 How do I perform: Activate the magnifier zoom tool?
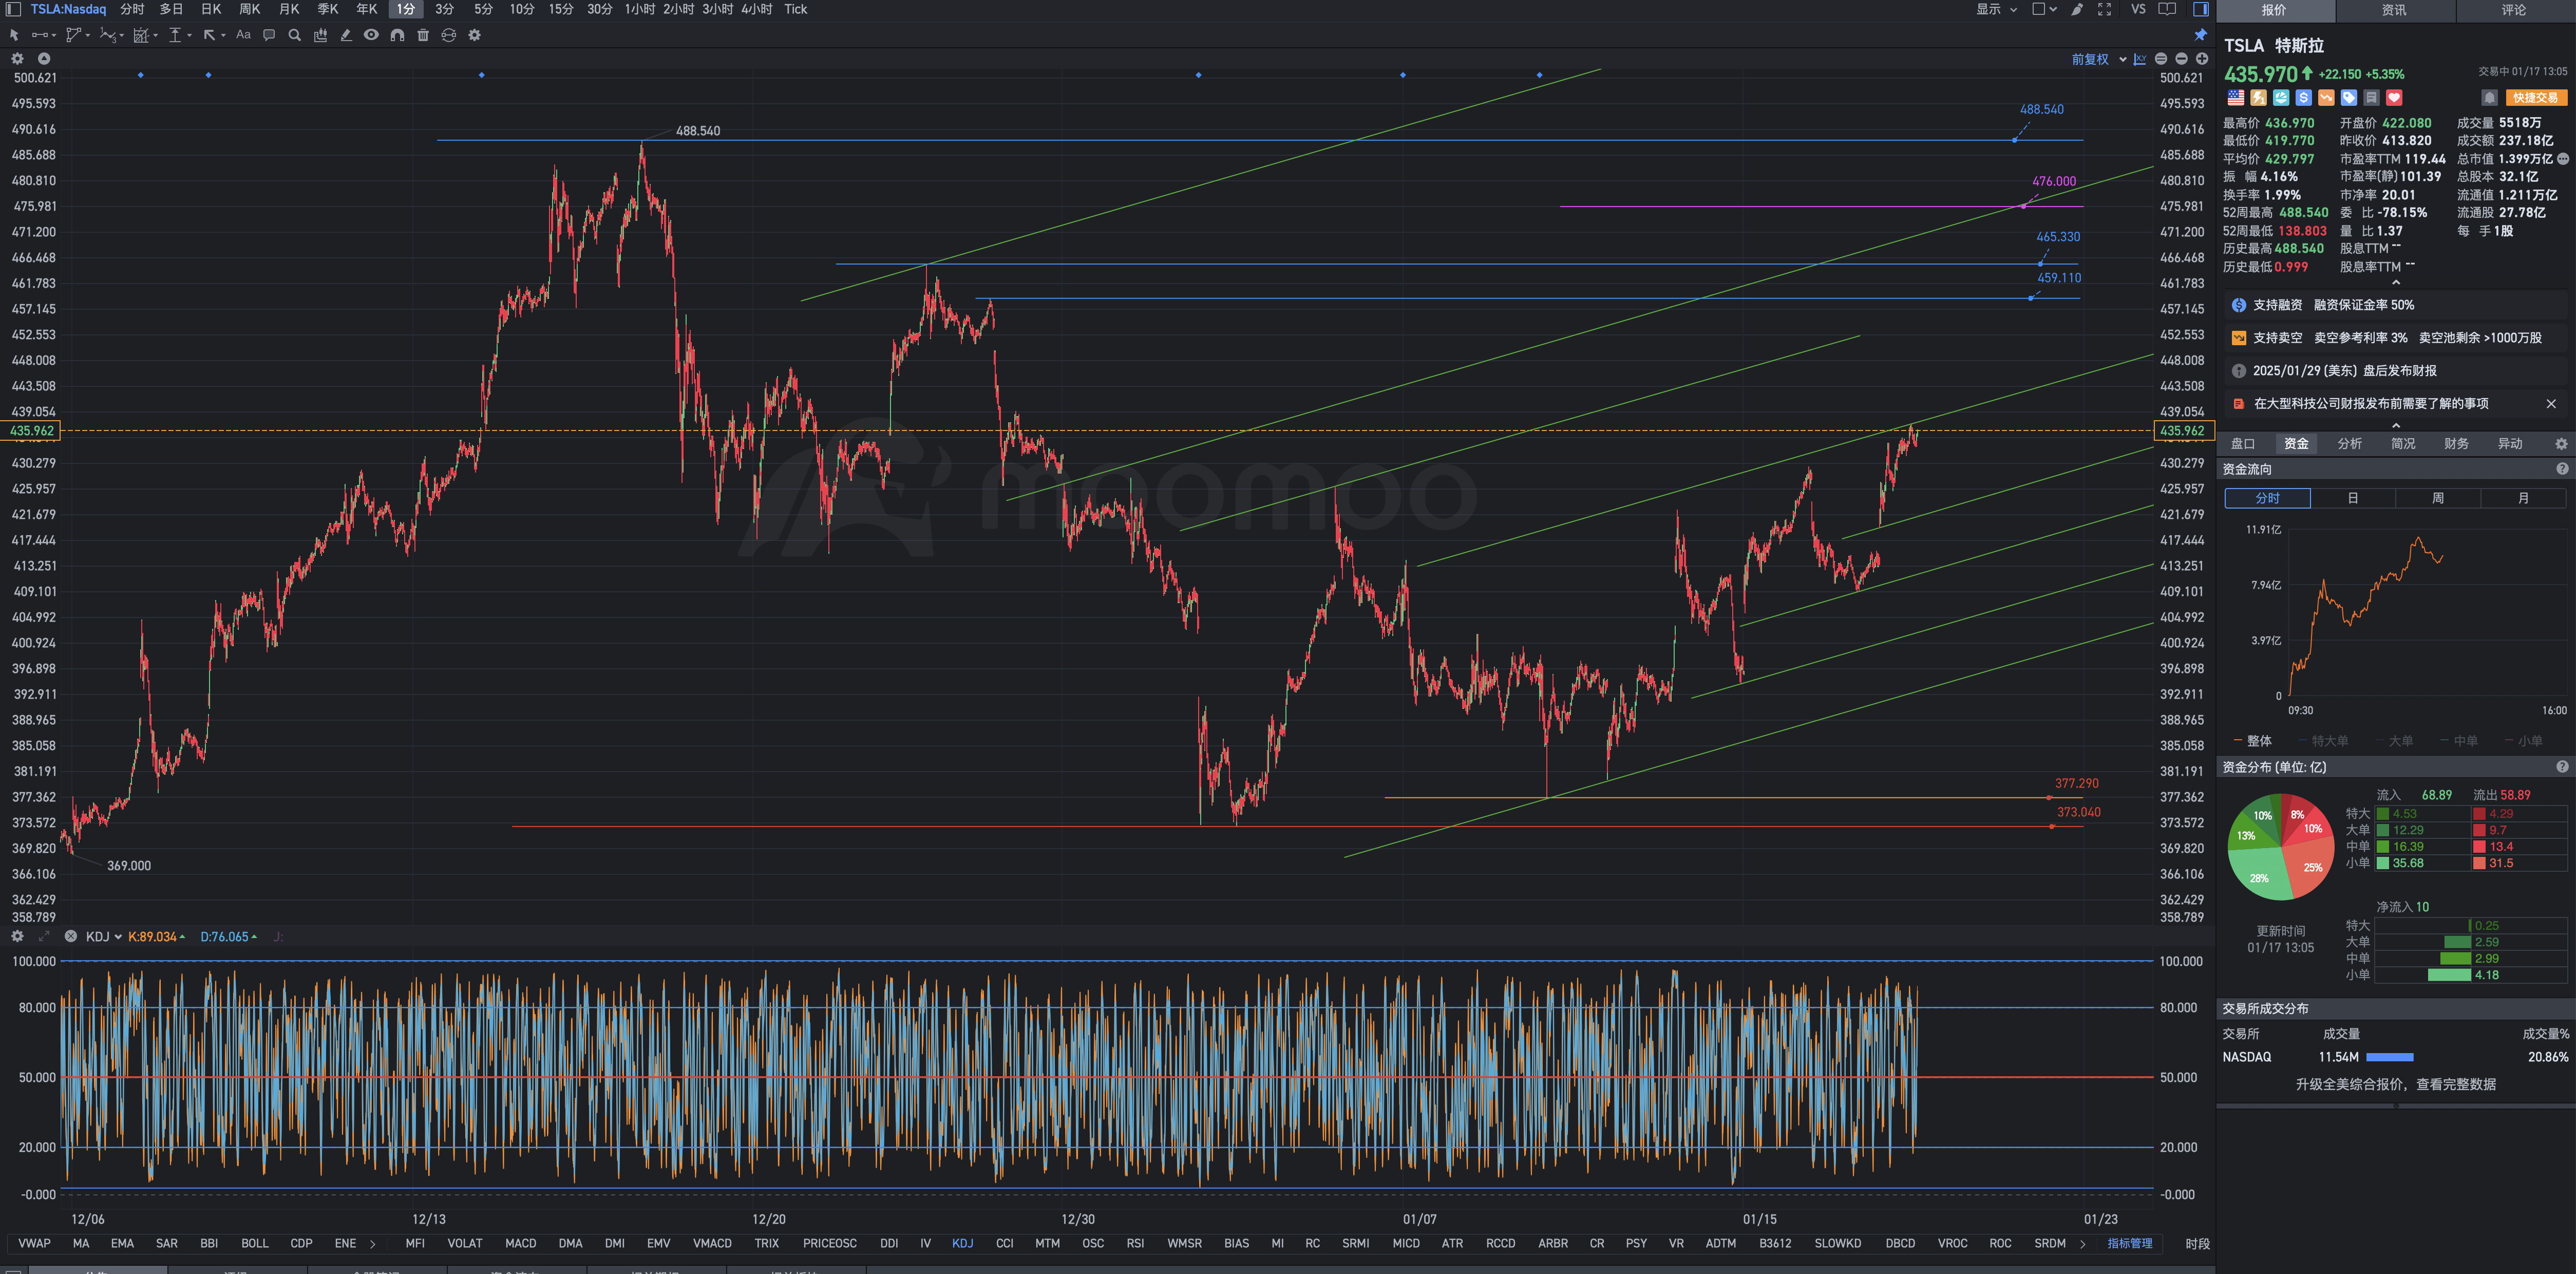tap(294, 35)
